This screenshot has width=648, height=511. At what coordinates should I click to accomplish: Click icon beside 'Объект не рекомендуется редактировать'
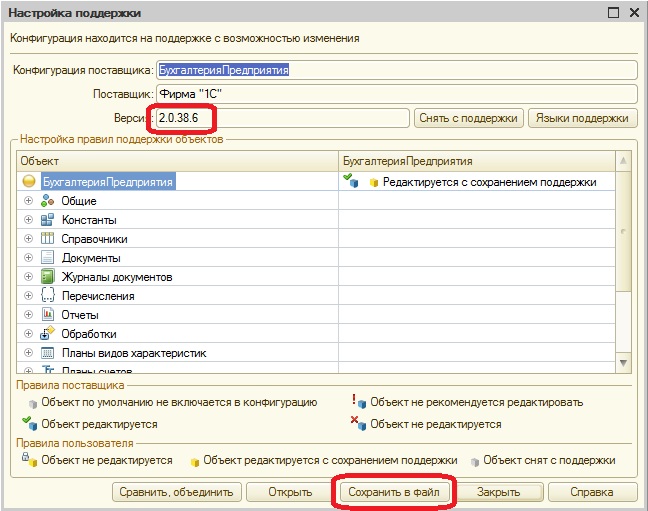pyautogui.click(x=359, y=401)
